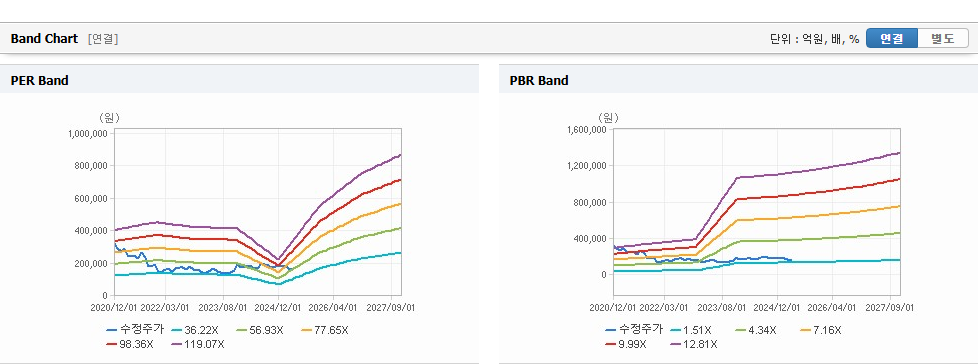Click the Band Chart heading
978x364 pixels.
click(x=44, y=39)
